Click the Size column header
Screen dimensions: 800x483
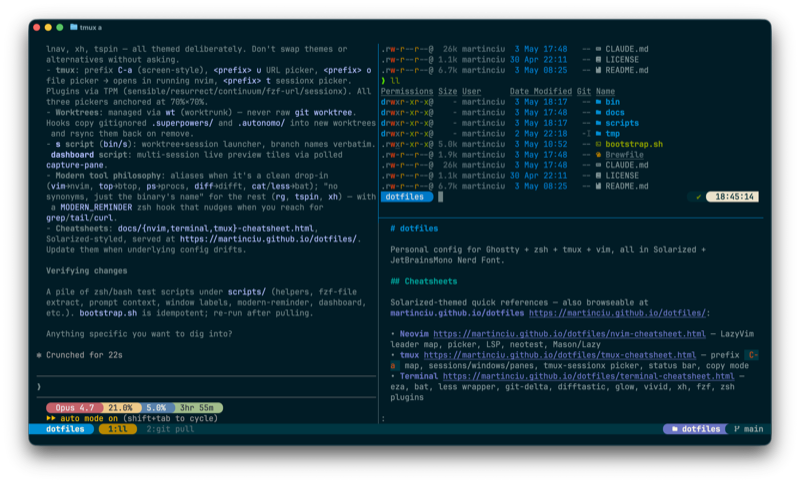[x=447, y=91]
